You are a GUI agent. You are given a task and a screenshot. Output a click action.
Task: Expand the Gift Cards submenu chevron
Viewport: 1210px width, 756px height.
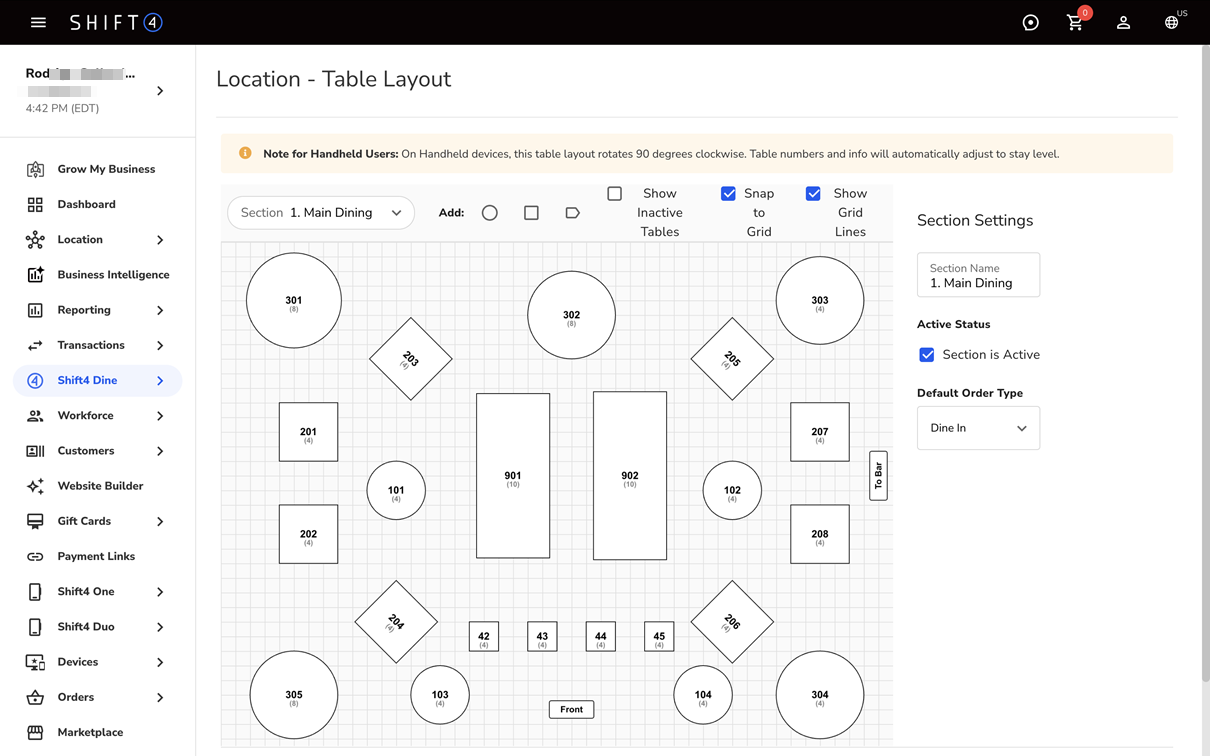coord(160,521)
